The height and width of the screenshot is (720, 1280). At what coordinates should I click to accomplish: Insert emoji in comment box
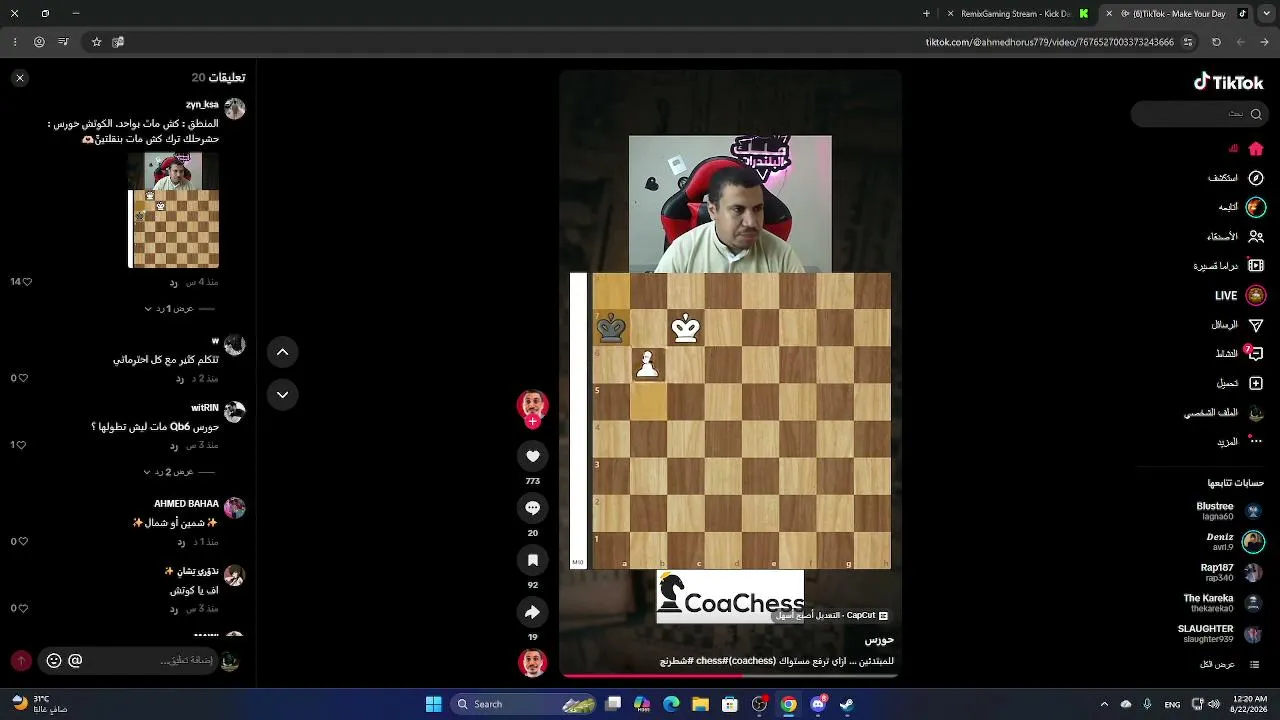point(54,660)
